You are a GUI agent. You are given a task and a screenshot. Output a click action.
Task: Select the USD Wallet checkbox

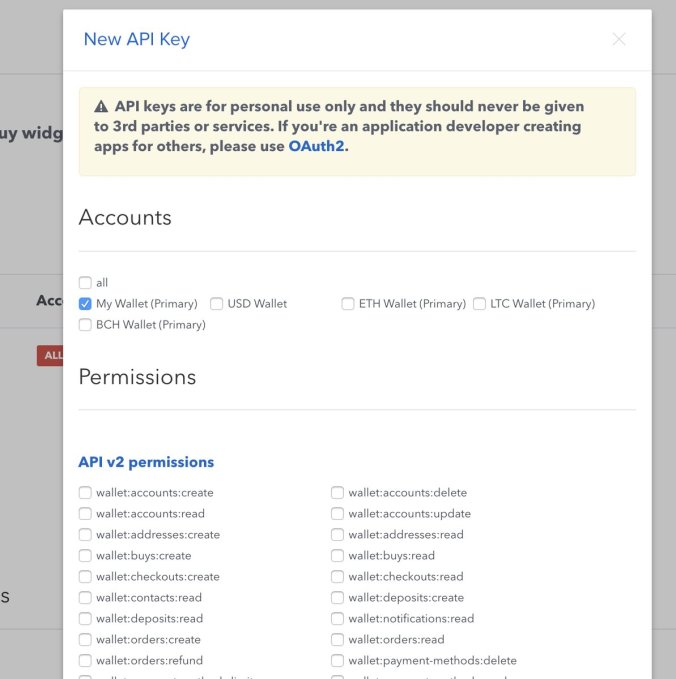[x=217, y=304]
